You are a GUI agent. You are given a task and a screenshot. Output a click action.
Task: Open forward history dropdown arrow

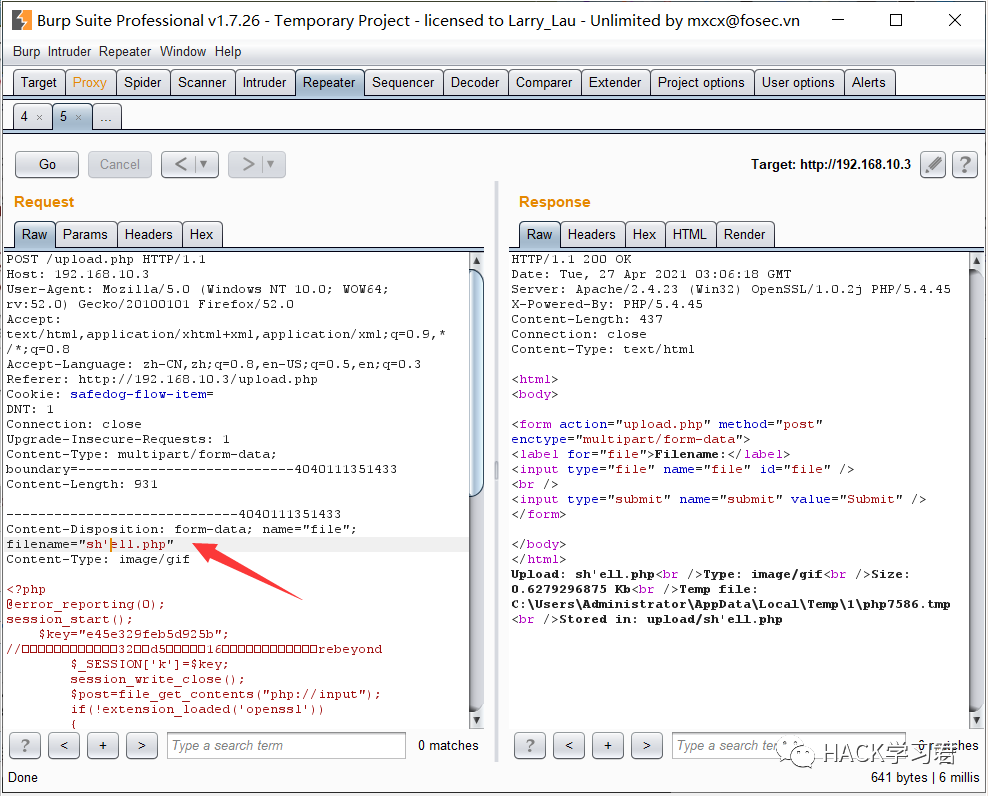[272, 164]
